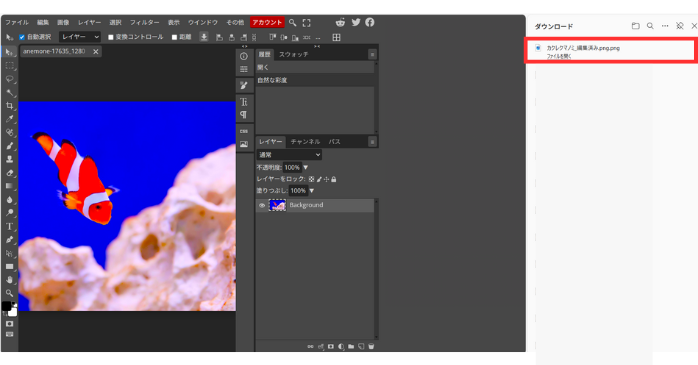
Task: Toggle Quick Mask mode icon
Action: (9, 324)
